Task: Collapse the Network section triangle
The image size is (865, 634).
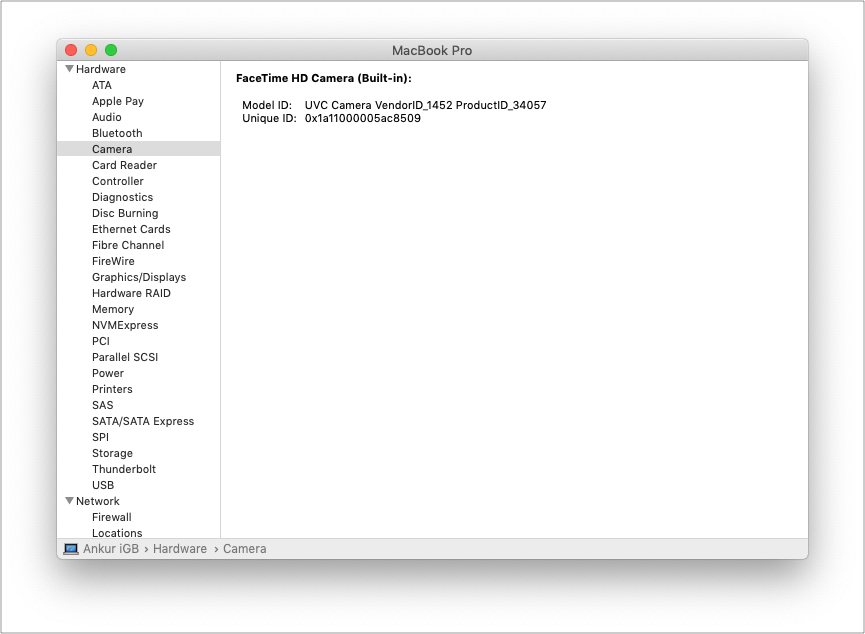Action: 70,501
